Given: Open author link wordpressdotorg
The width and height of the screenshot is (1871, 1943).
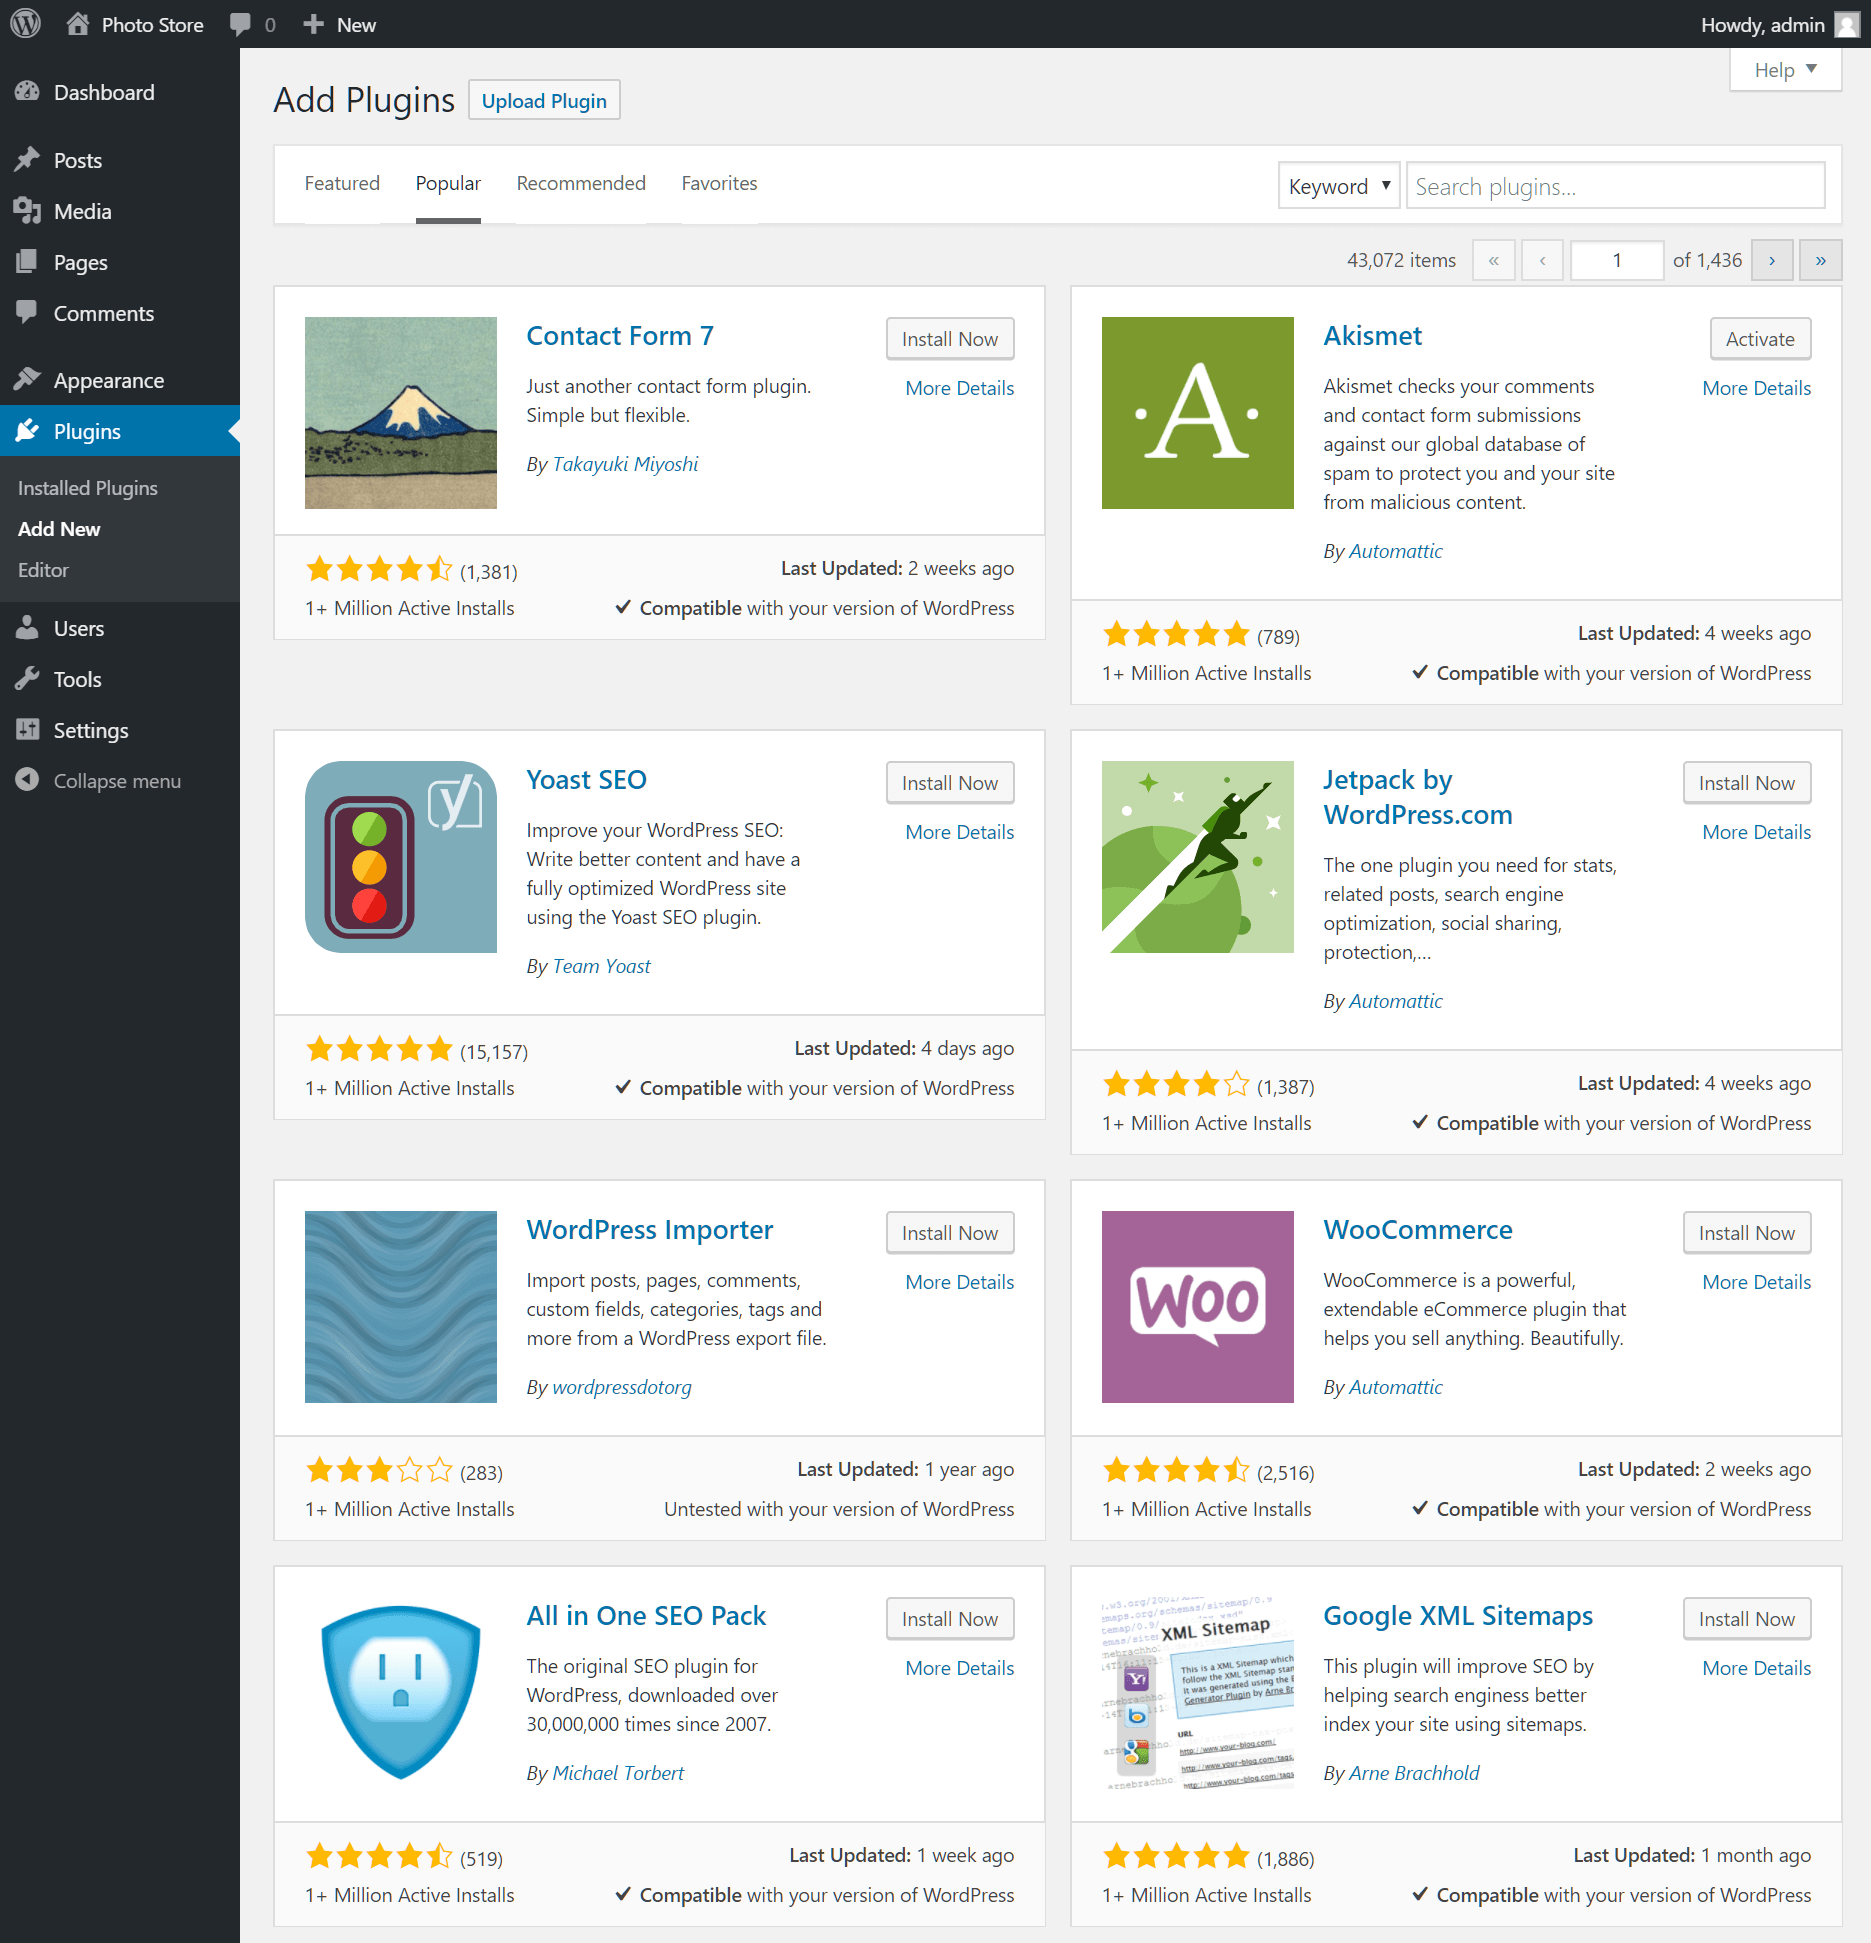Looking at the screenshot, I should click(x=622, y=1387).
